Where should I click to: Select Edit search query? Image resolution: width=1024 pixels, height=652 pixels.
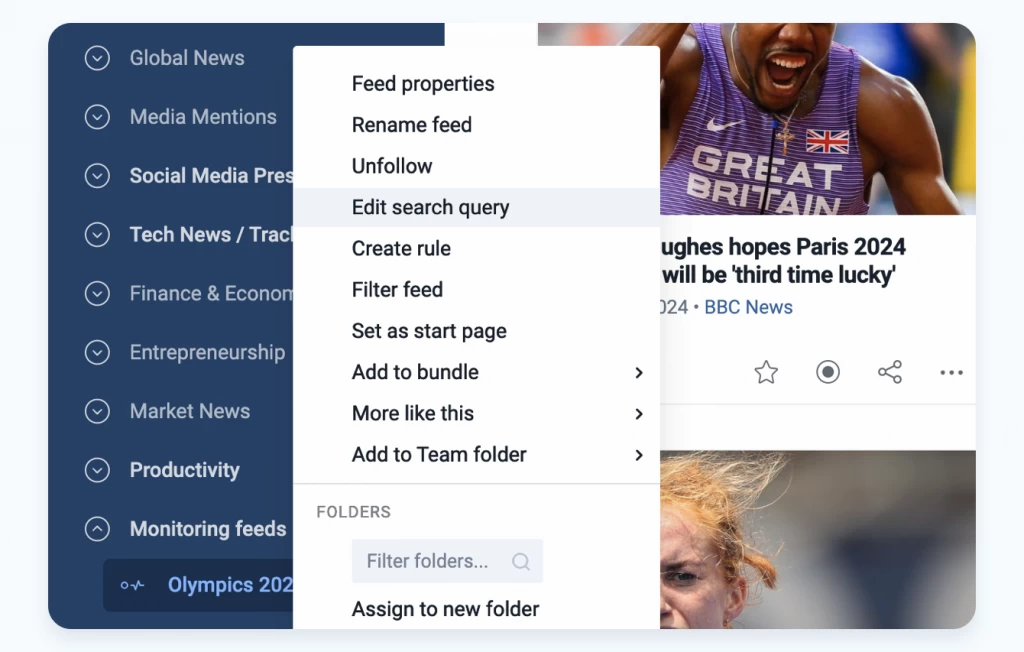(430, 207)
